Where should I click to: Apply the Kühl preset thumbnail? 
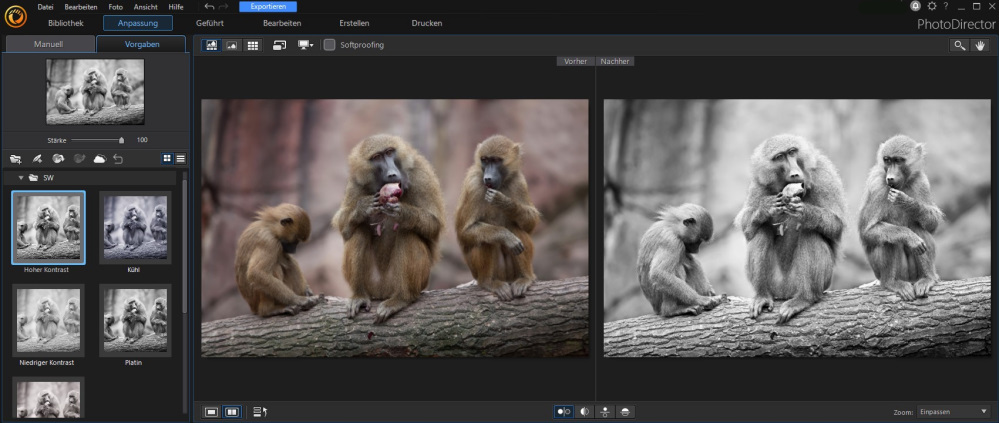click(135, 229)
